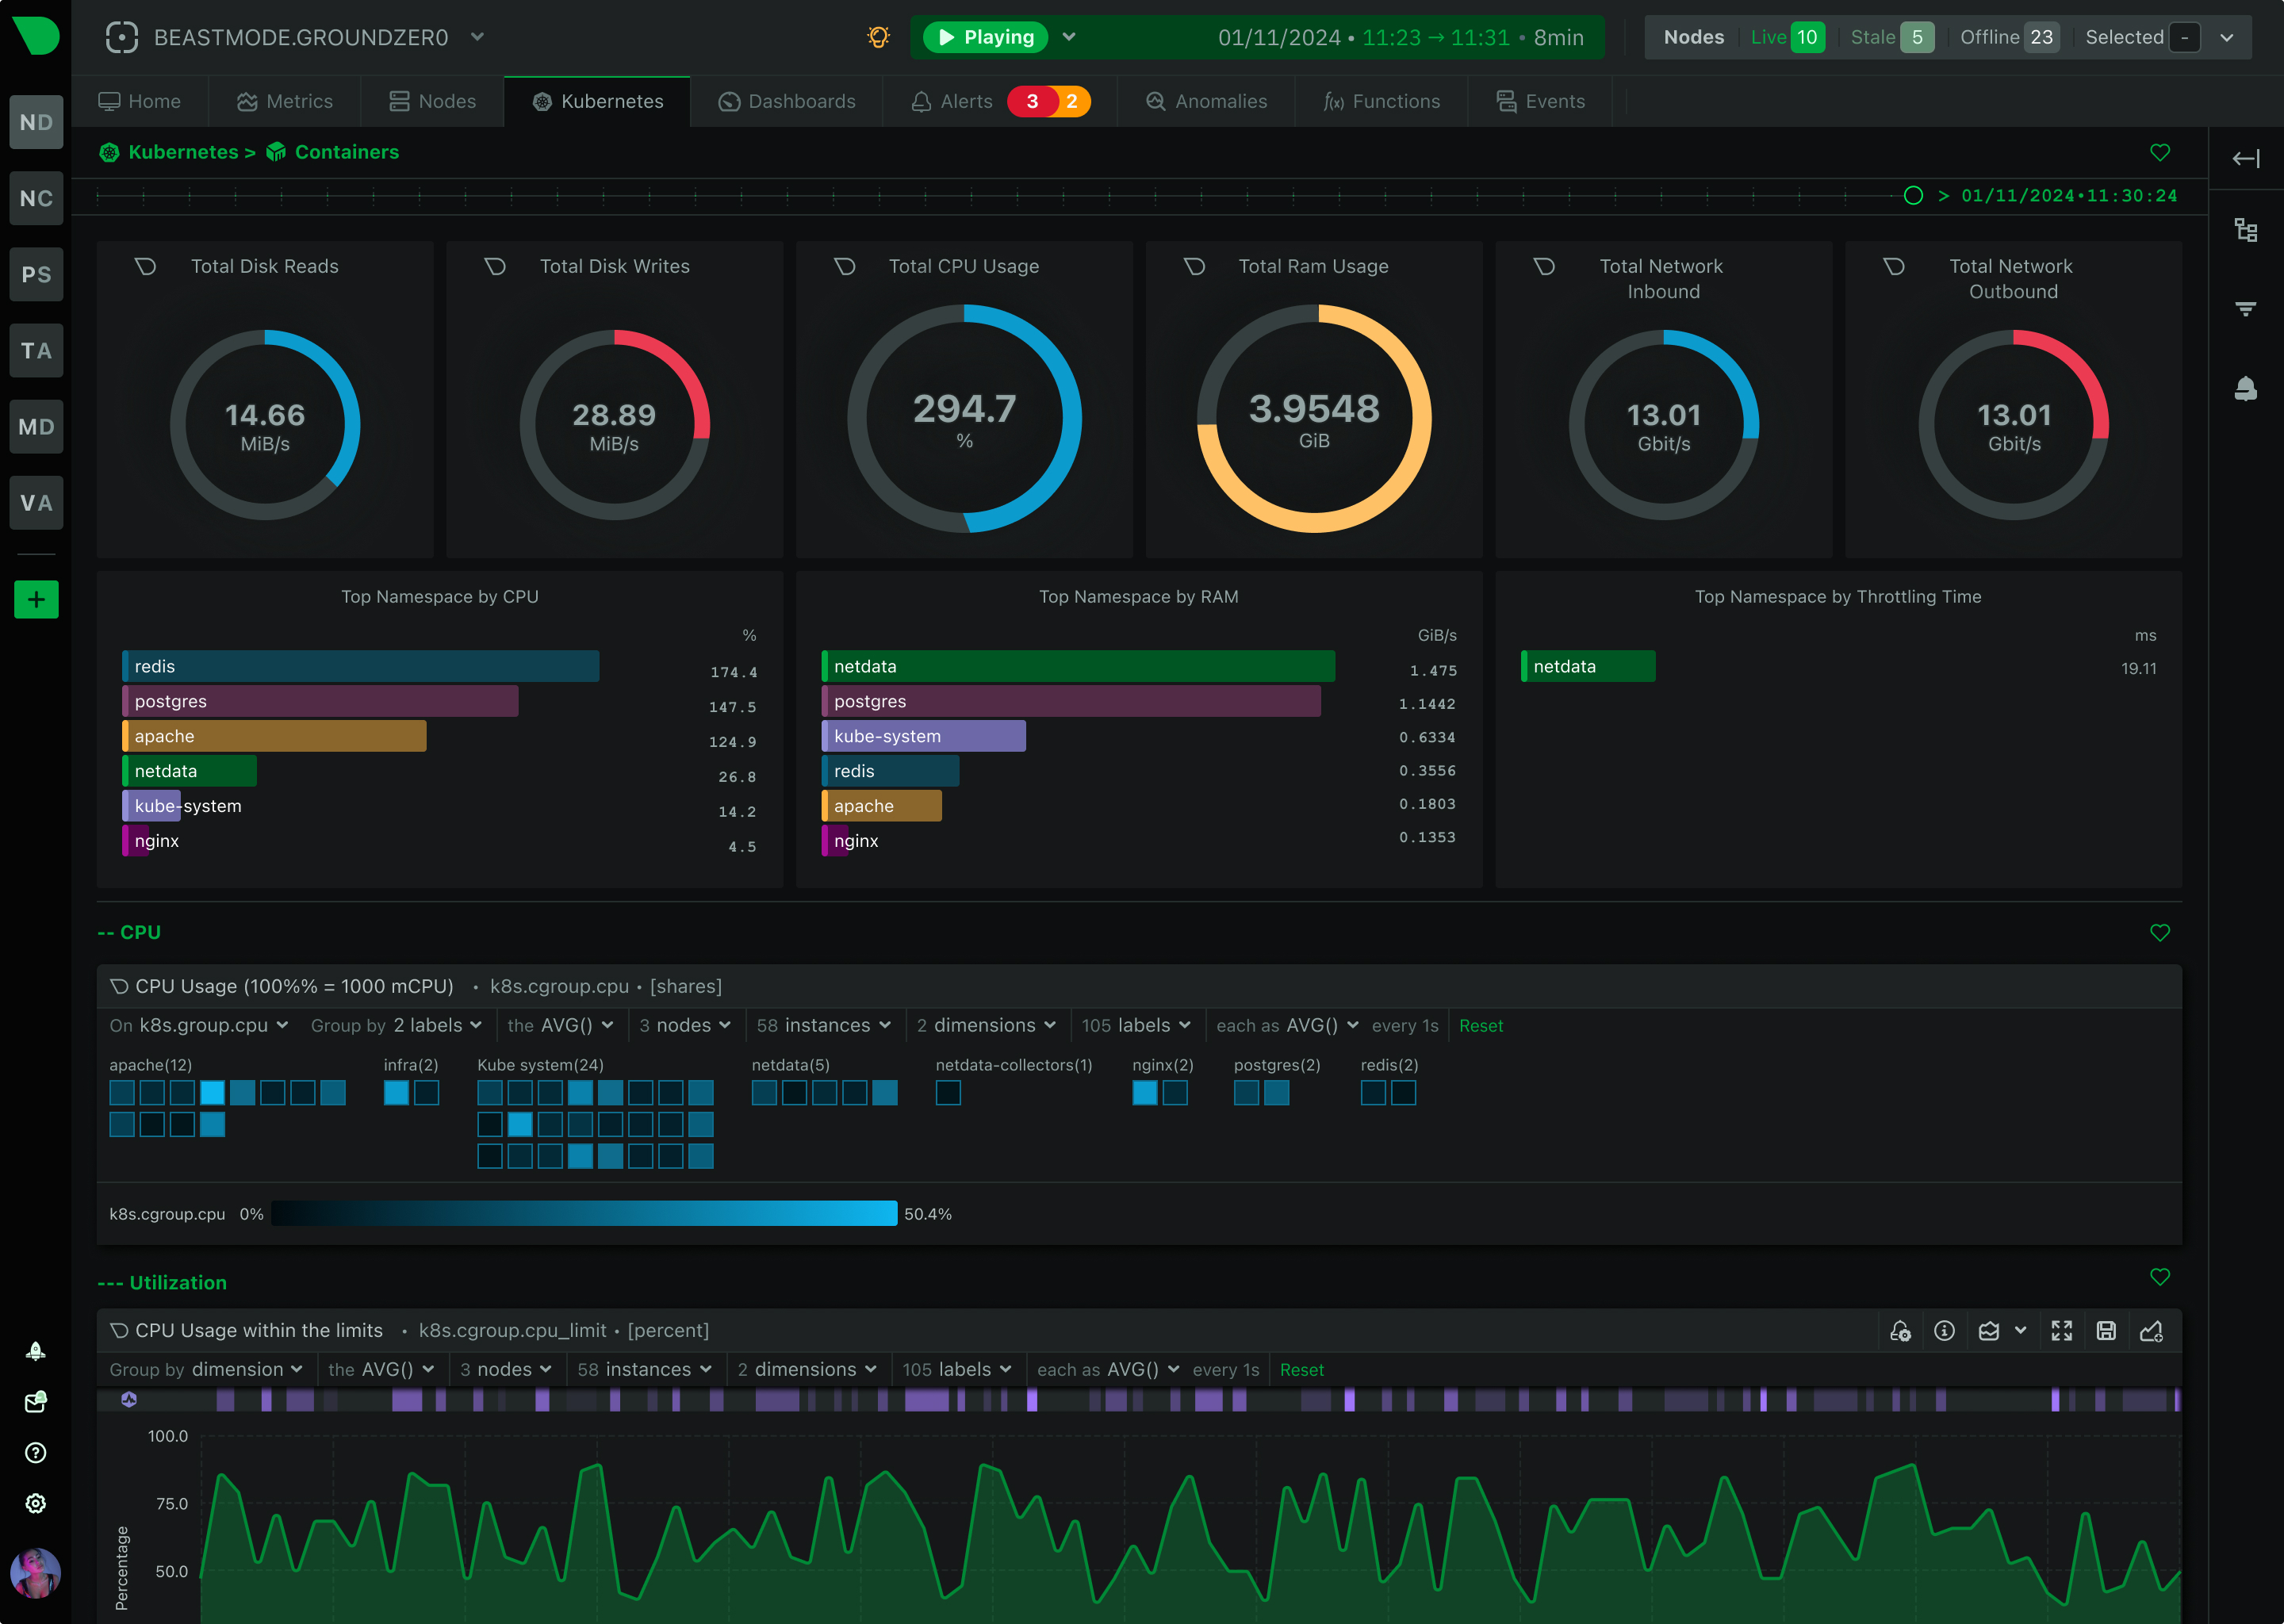
Task: Open the Anomalies tab
Action: coord(1206,101)
